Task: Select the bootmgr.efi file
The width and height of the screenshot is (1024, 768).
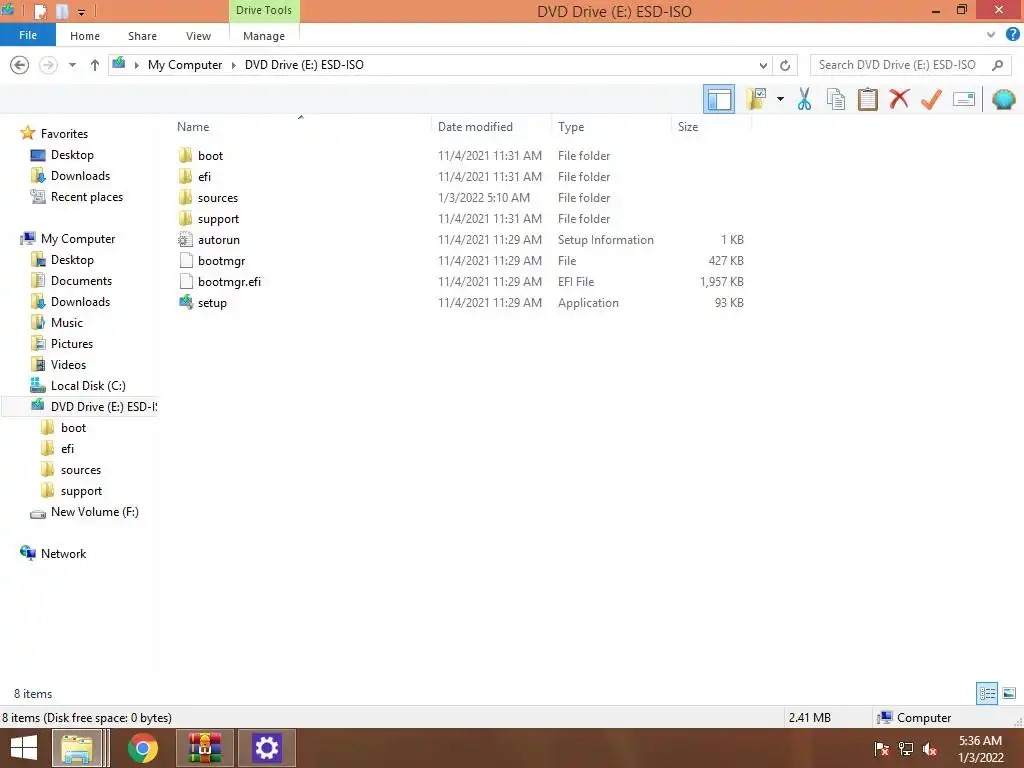Action: click(229, 281)
